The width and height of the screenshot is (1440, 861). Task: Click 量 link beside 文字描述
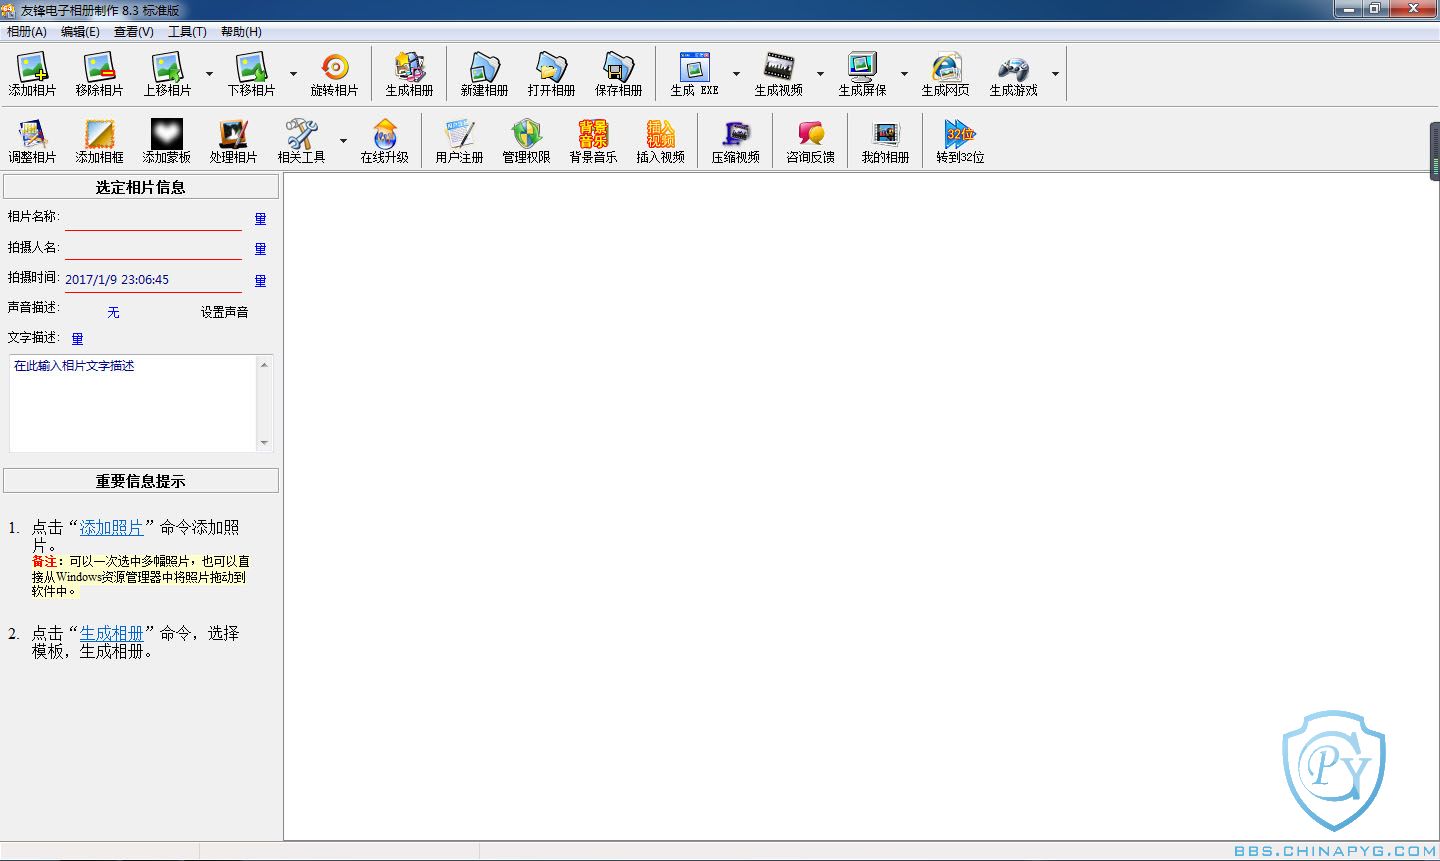pyautogui.click(x=77, y=339)
